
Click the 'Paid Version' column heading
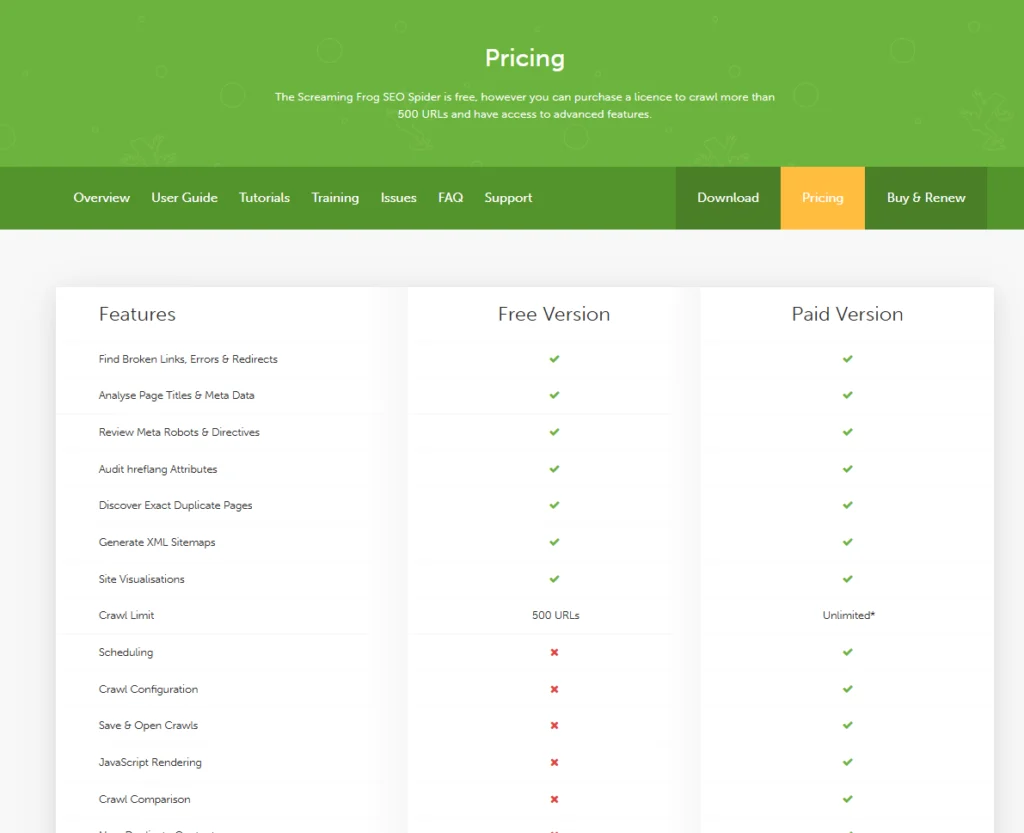click(847, 314)
